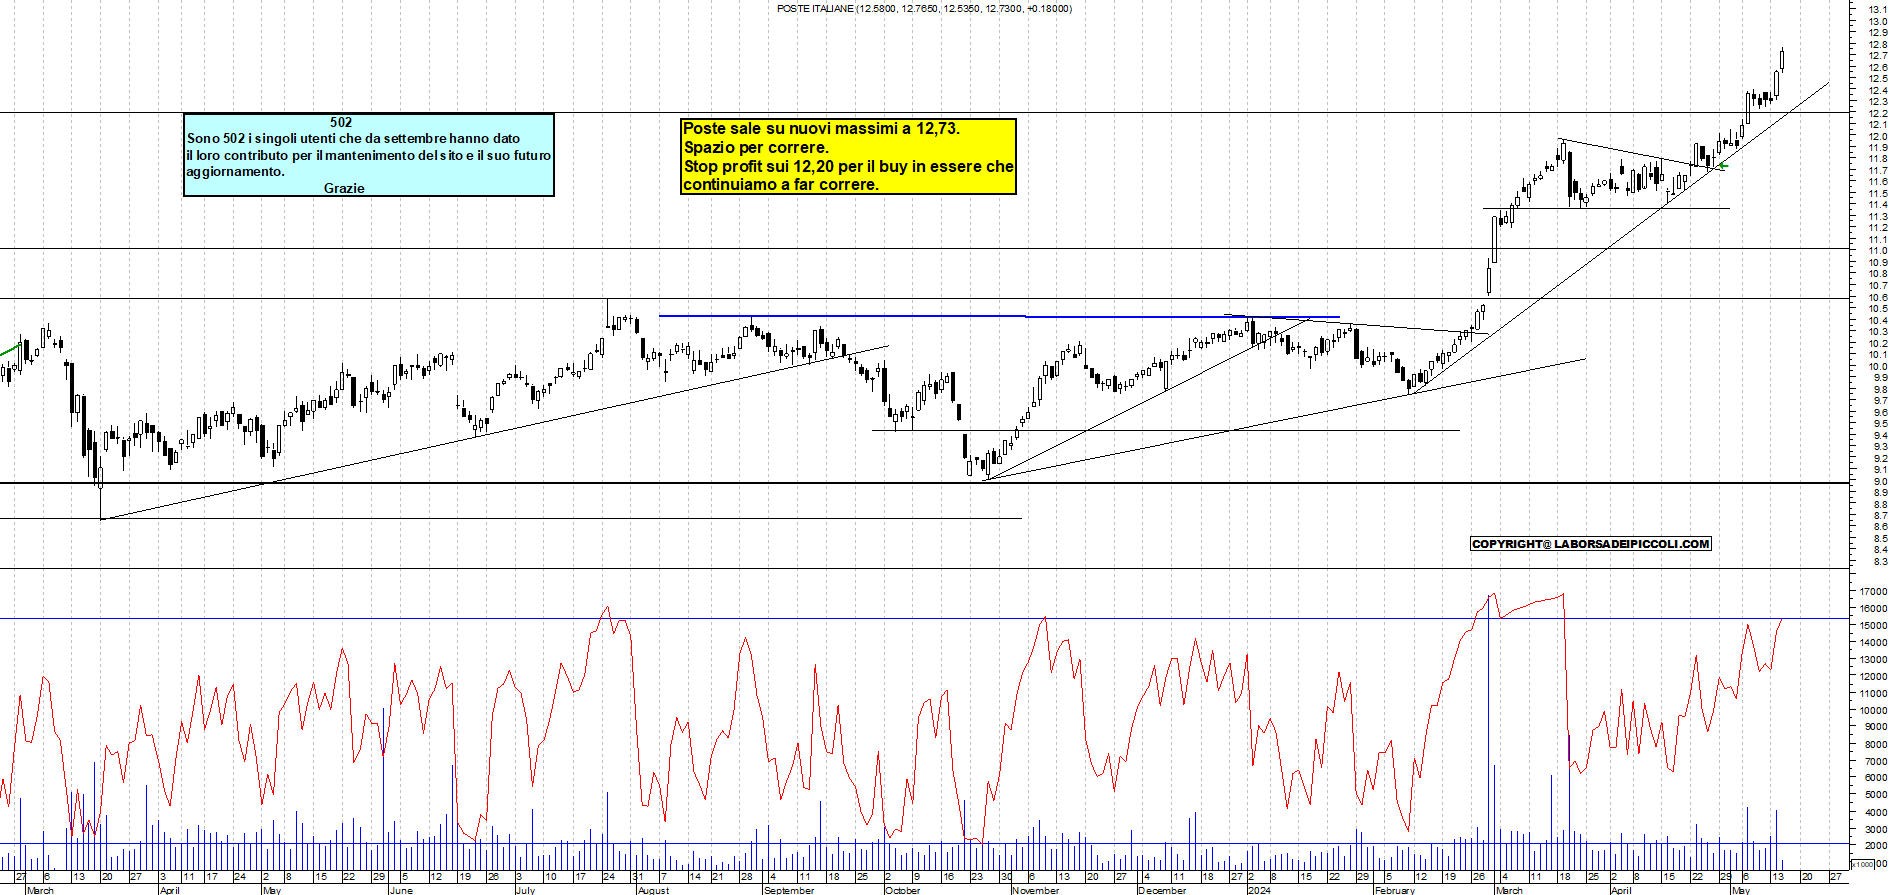This screenshot has width=1890, height=895.
Task: Click 'continuiamo a far correre.' line
Action: 781,185
